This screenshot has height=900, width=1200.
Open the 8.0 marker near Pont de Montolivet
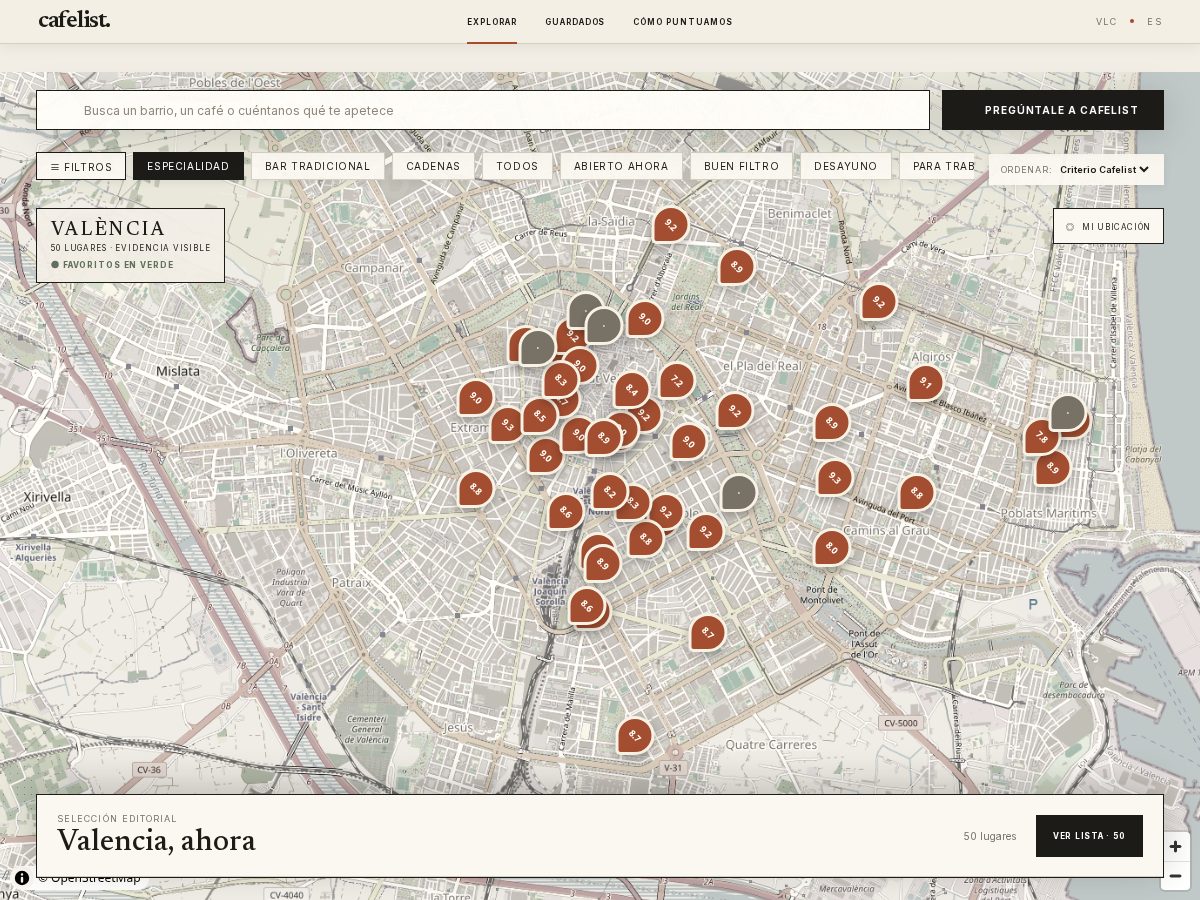coord(831,548)
